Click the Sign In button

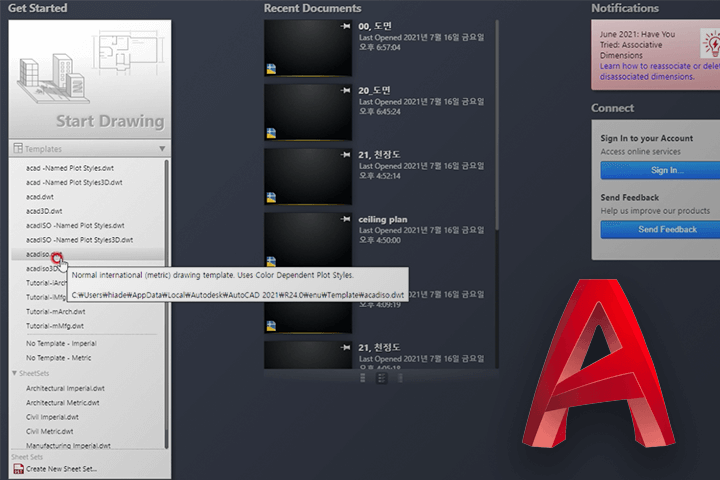click(660, 170)
